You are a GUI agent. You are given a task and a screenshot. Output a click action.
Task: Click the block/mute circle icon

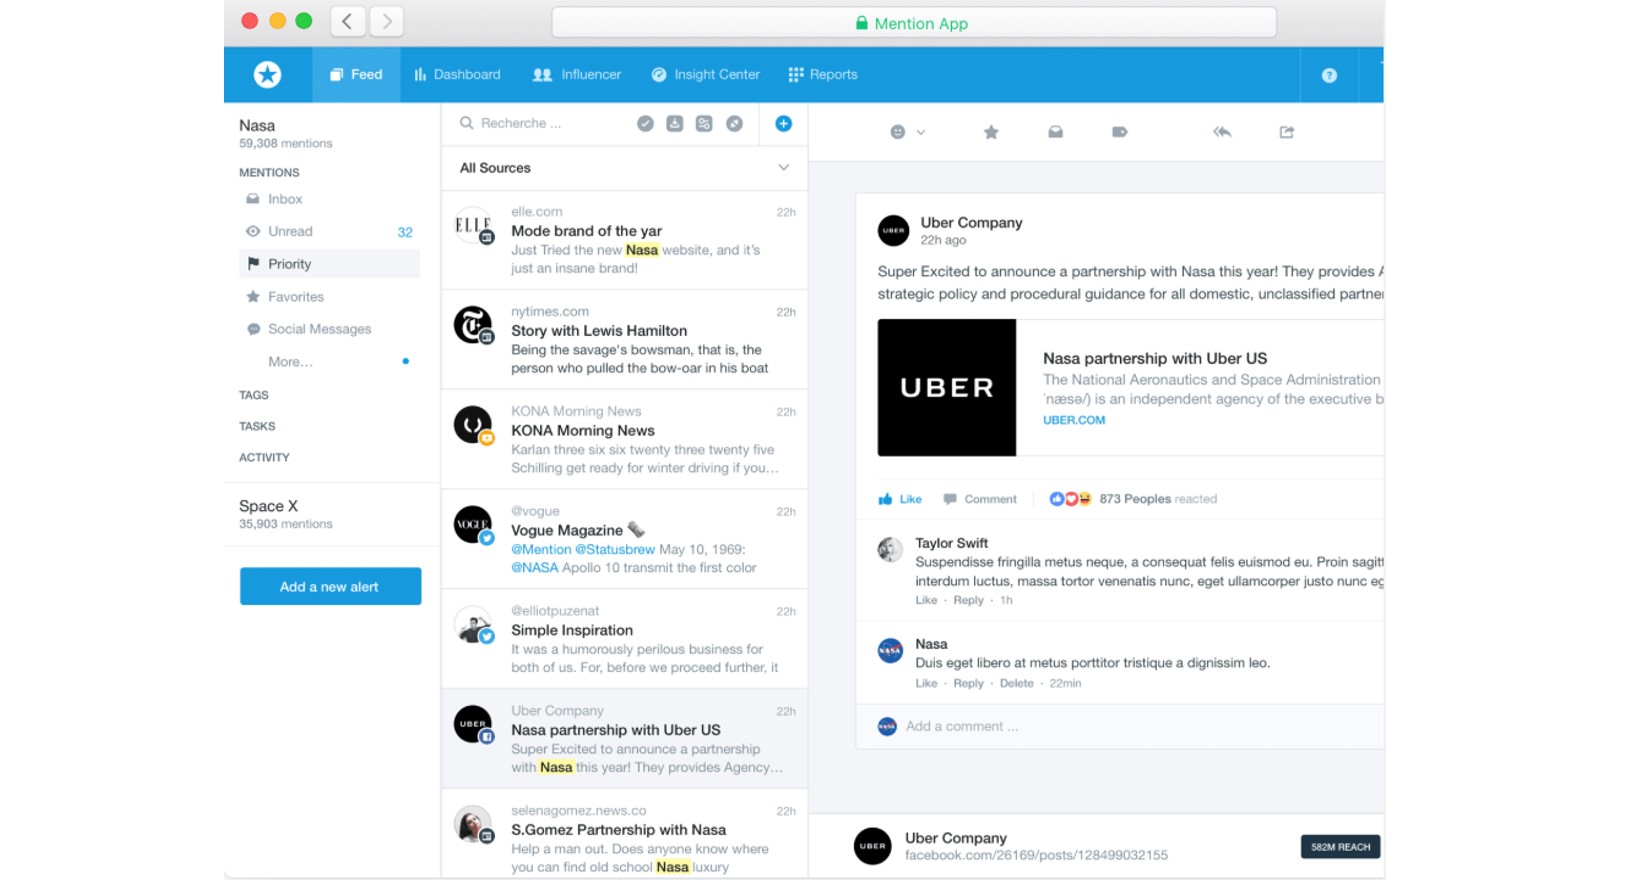click(x=734, y=123)
